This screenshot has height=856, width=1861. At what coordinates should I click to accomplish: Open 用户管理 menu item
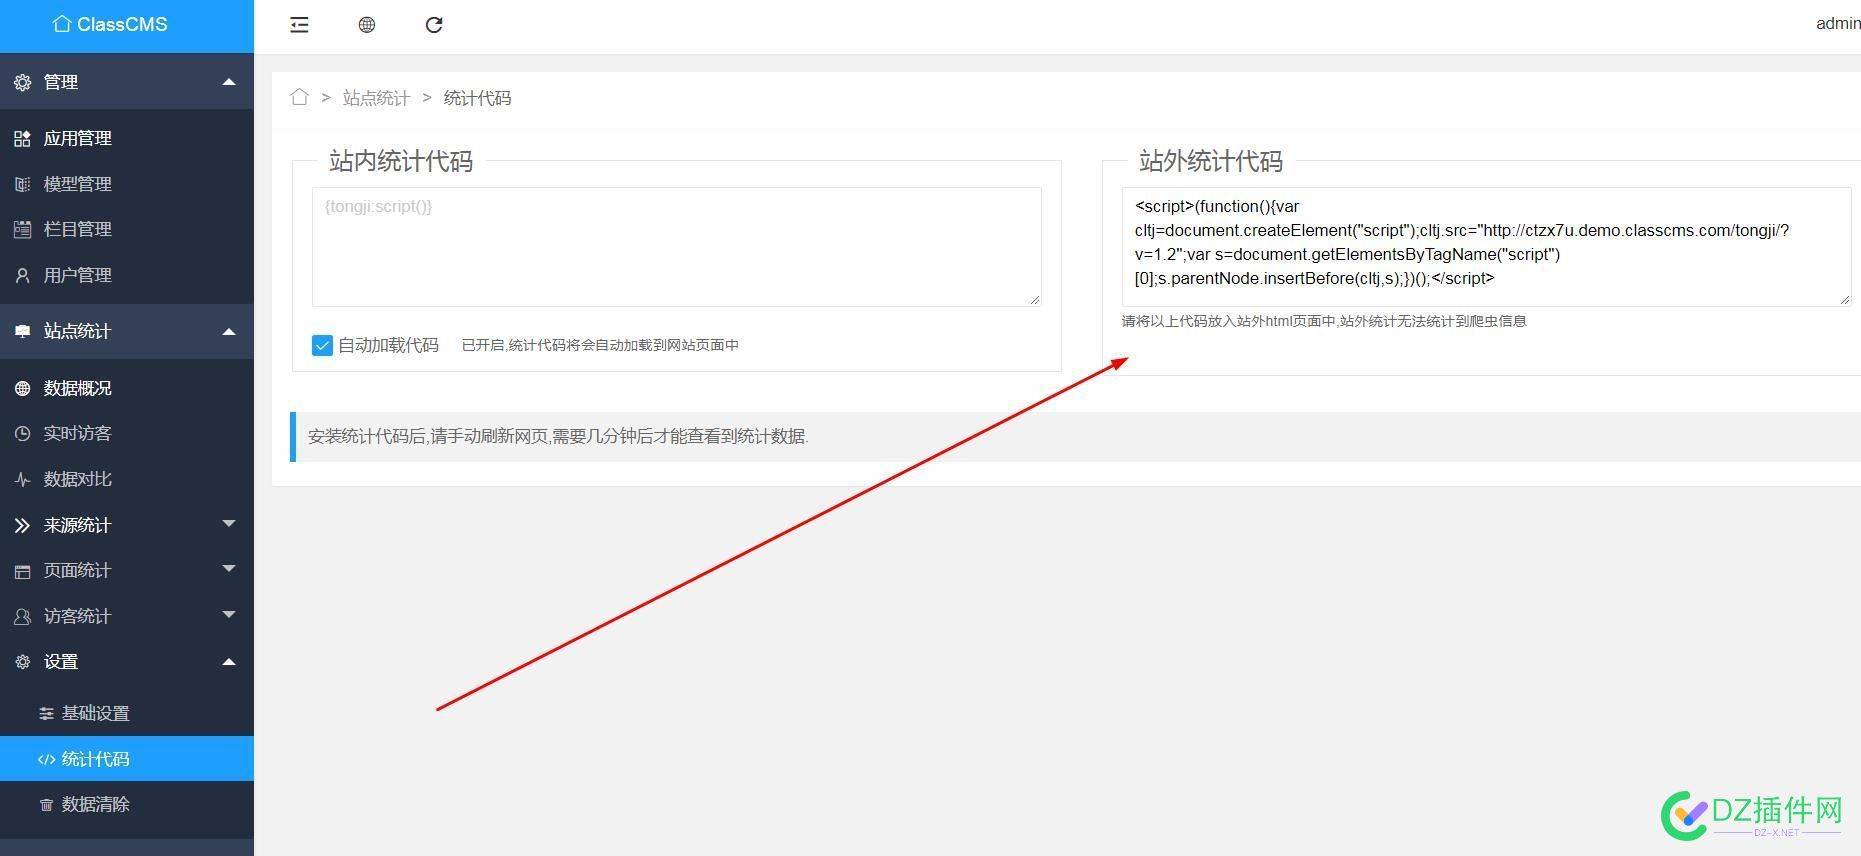127,275
